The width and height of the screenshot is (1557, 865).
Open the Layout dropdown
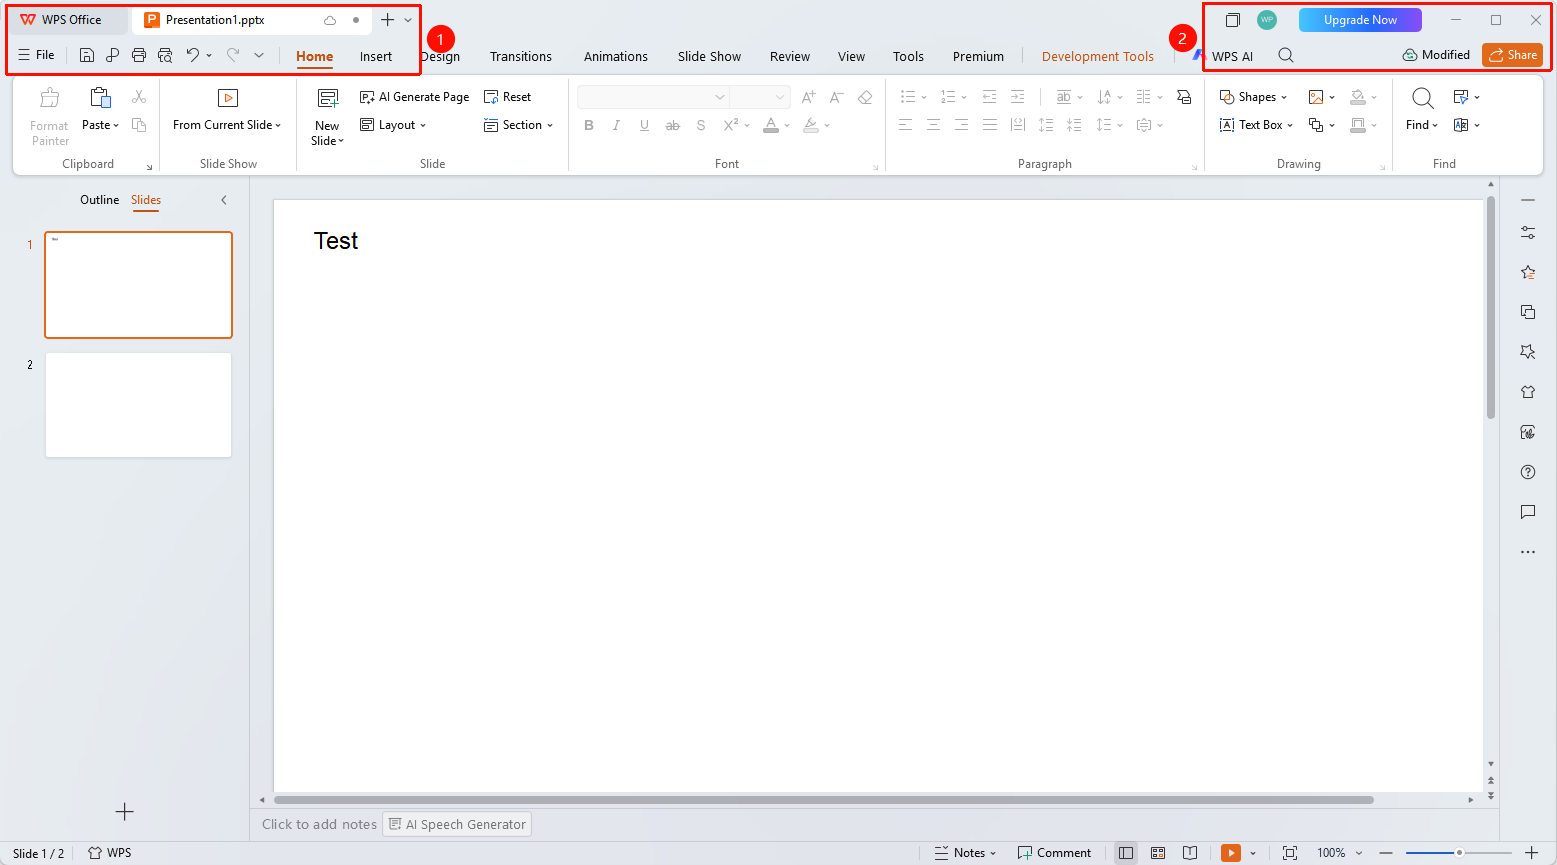click(393, 125)
